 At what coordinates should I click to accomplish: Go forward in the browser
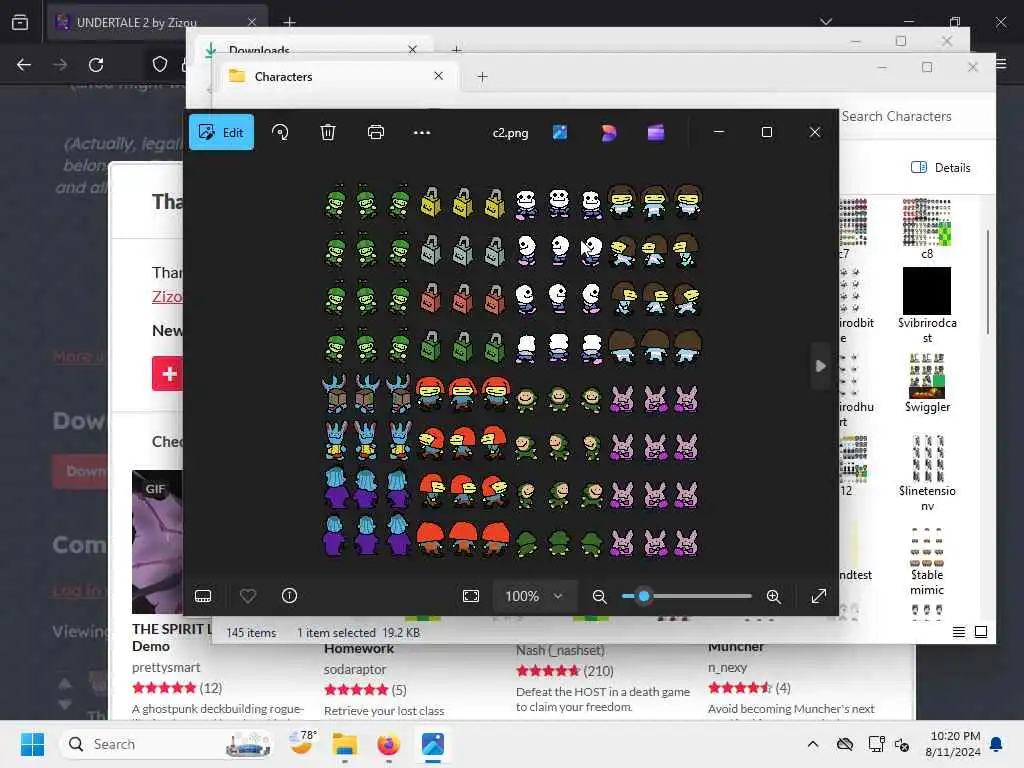[x=60, y=65]
